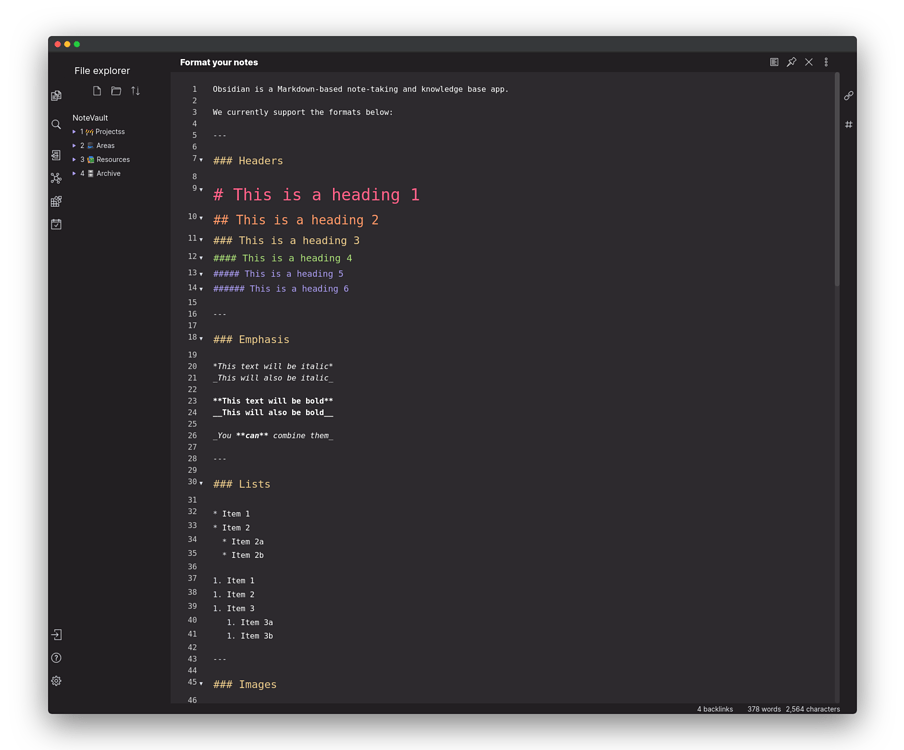Screen dimensions: 904x750
Task: Pin the current note
Action: pos(792,62)
